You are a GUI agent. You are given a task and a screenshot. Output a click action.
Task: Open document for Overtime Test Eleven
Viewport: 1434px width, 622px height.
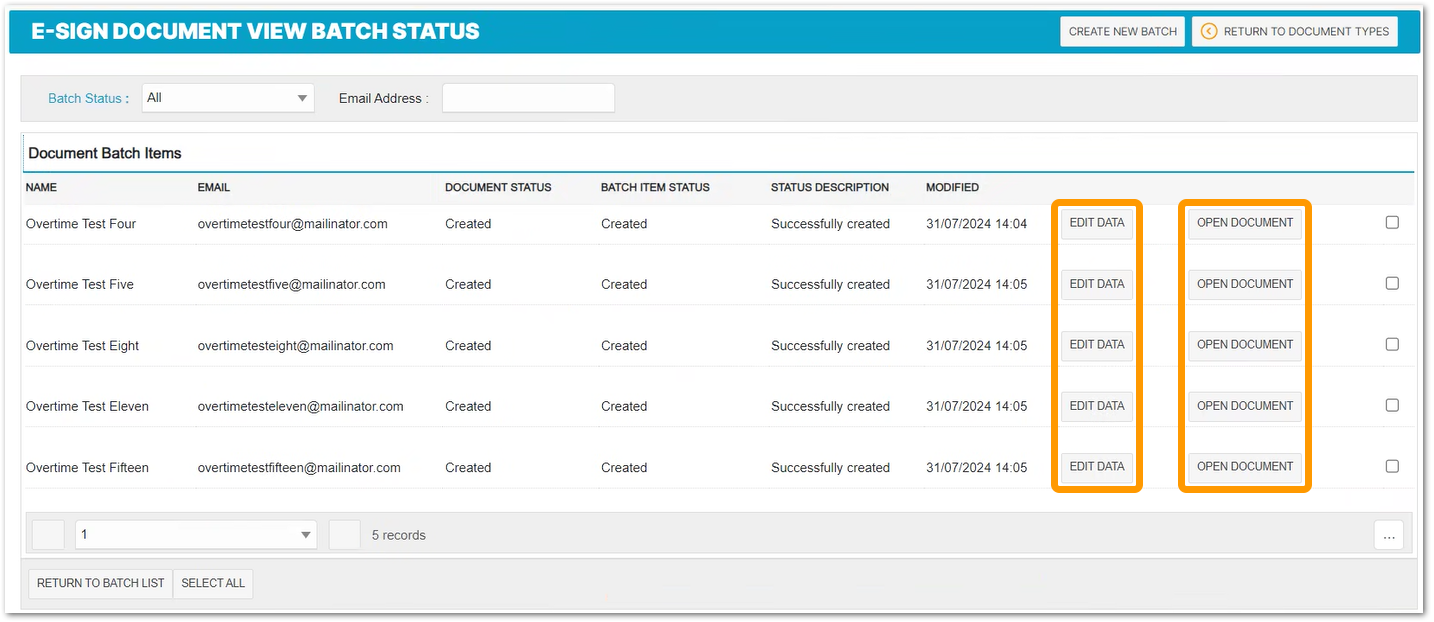coord(1245,406)
